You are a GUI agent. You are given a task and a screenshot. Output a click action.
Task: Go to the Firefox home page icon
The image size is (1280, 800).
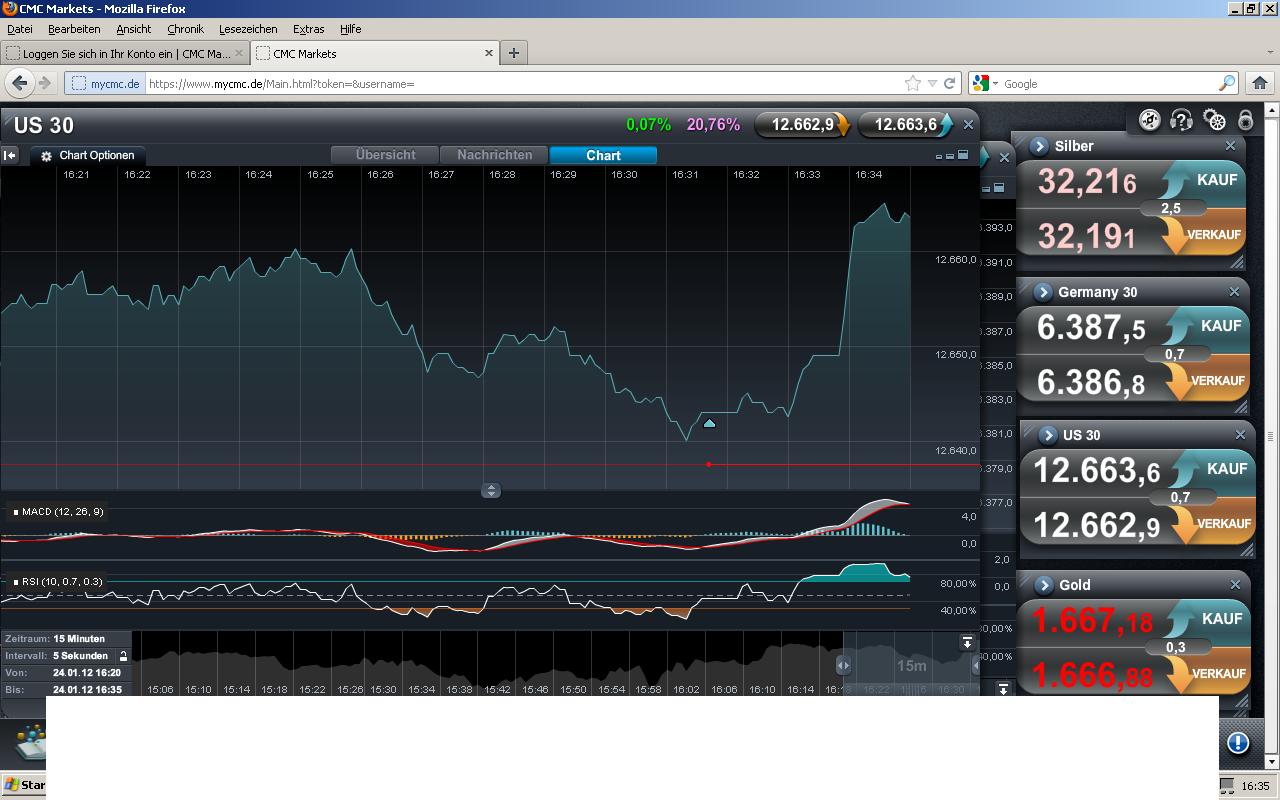pos(1259,83)
